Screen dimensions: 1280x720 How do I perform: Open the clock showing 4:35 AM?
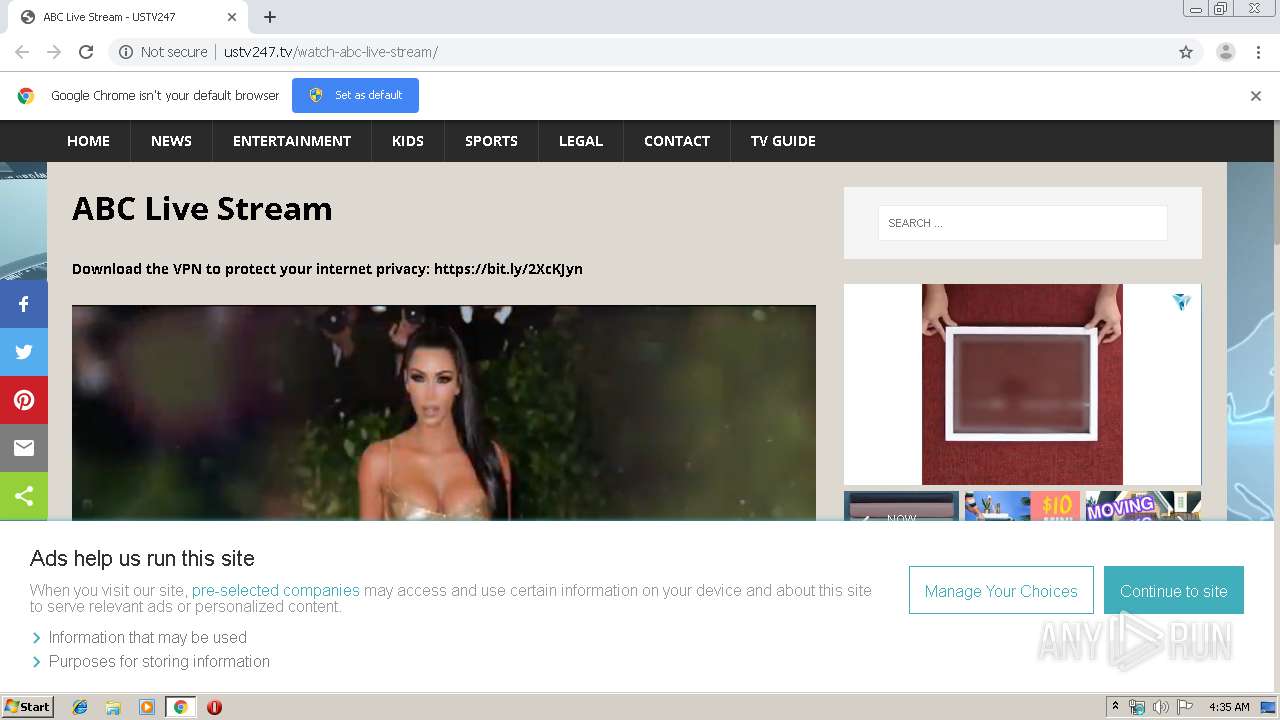(x=1229, y=707)
